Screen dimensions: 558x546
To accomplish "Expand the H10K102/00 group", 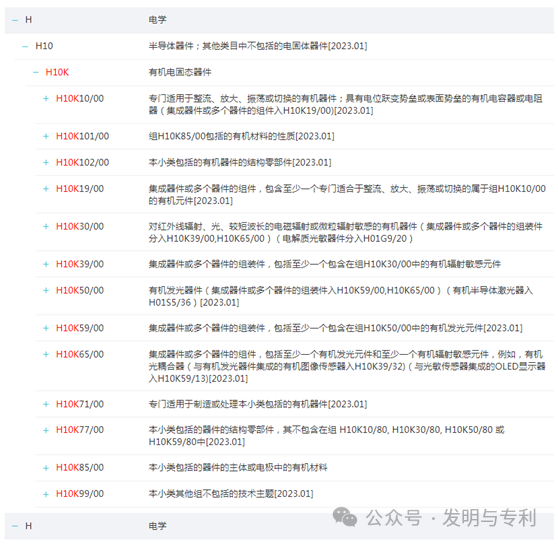I will pyautogui.click(x=46, y=163).
